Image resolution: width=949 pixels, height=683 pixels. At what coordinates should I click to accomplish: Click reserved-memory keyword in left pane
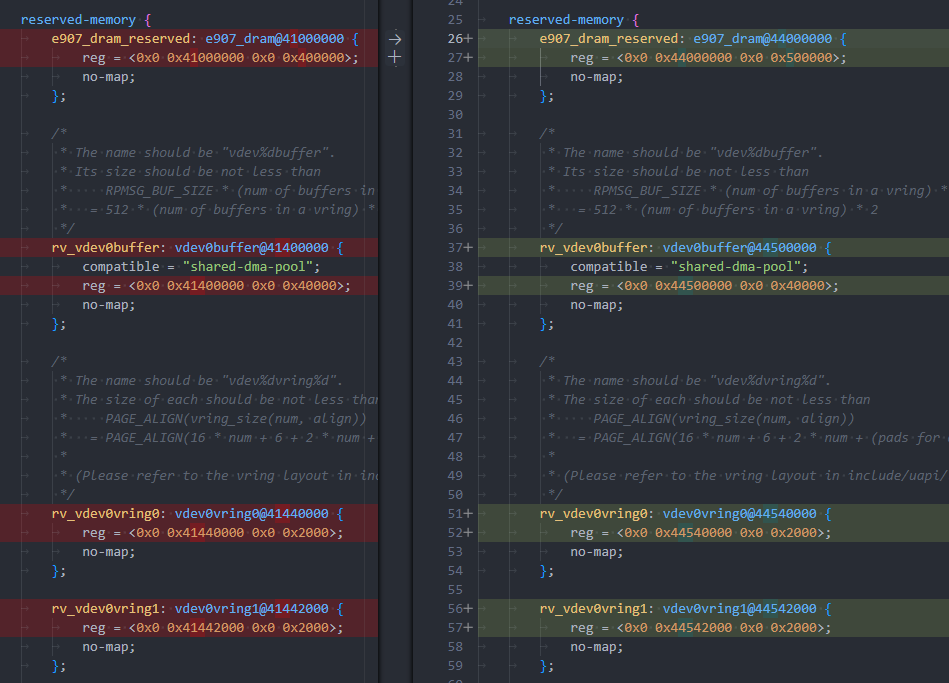pos(79,20)
